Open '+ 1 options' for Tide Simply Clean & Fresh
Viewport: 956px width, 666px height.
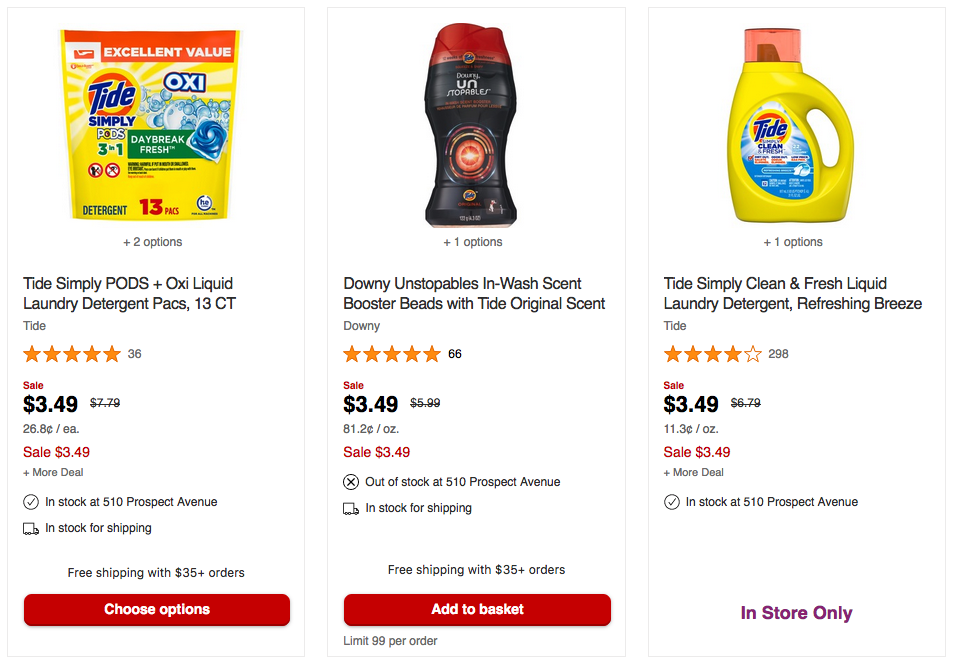coord(793,242)
